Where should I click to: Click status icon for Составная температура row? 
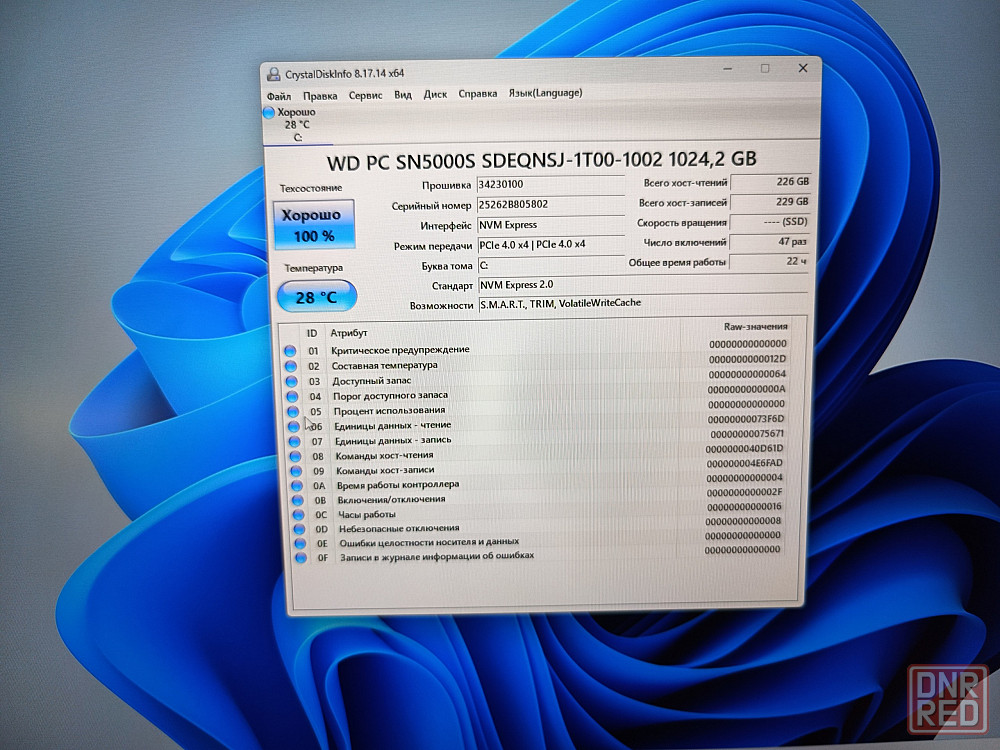291,366
